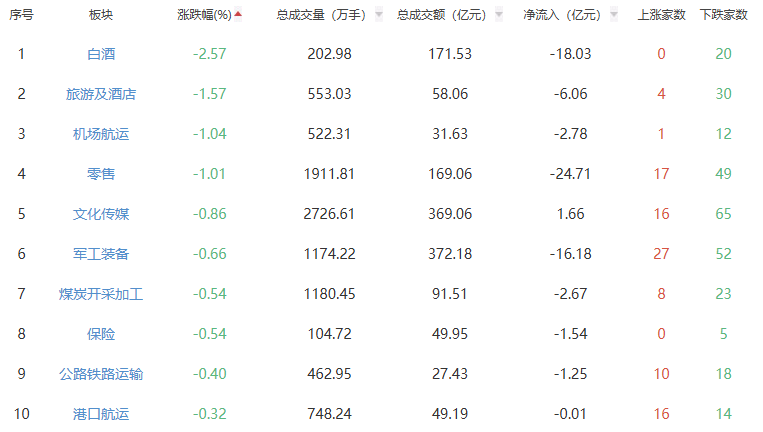Click the 板块 column header
Screen dimensions: 763x432
click(x=101, y=15)
